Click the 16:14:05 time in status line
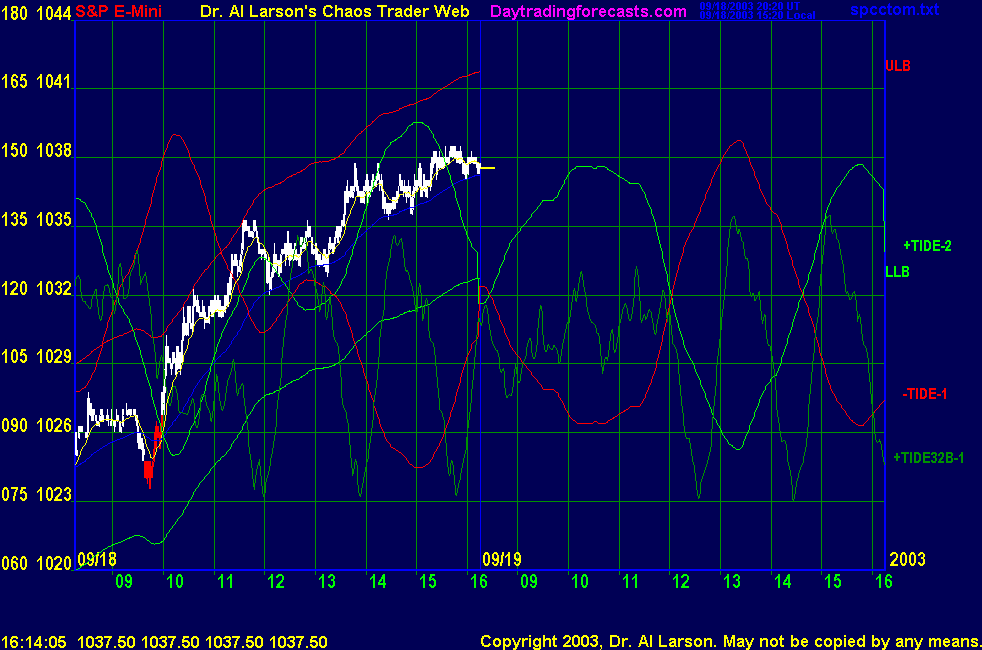The image size is (982, 650). 33,640
